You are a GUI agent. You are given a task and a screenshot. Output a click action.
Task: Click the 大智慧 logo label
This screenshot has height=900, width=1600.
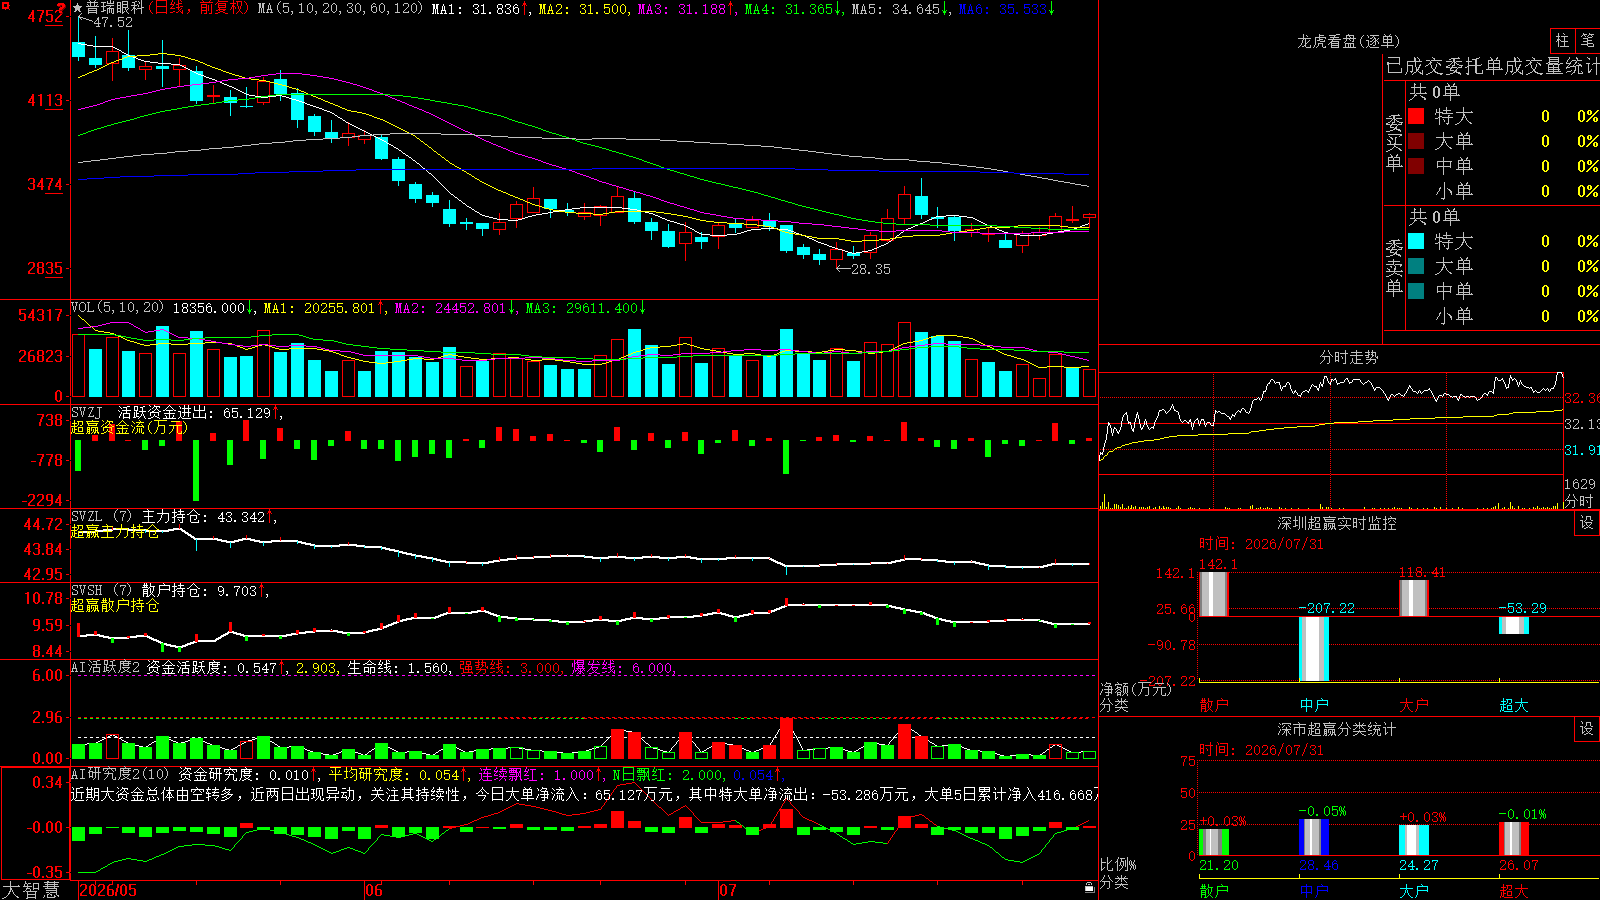click(31, 890)
